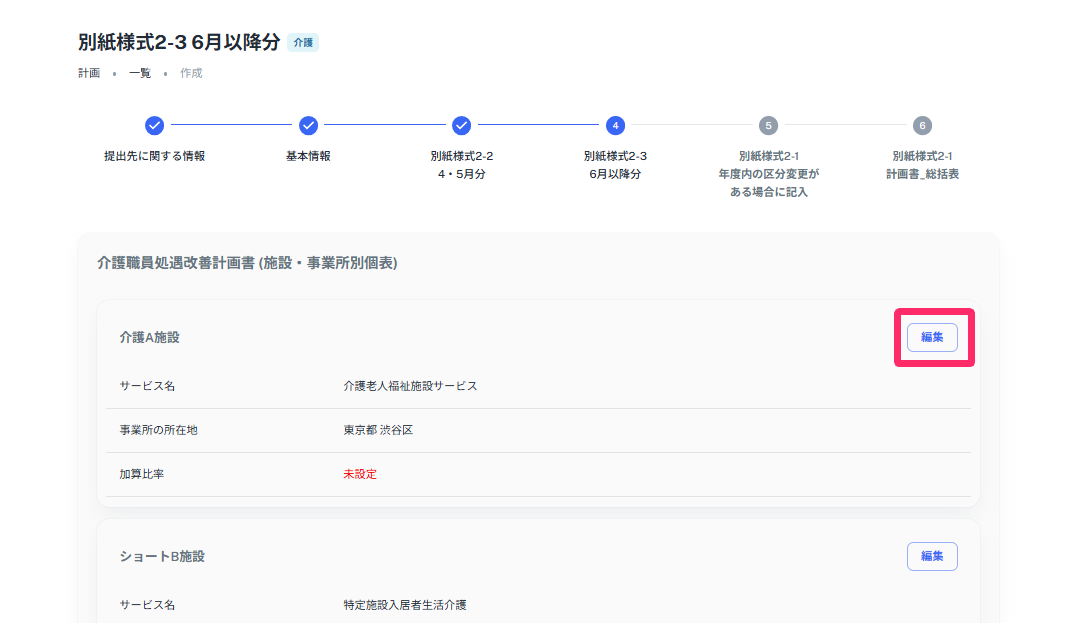Click the 別紙様式2-3 6月以降分 step label

click(615, 165)
